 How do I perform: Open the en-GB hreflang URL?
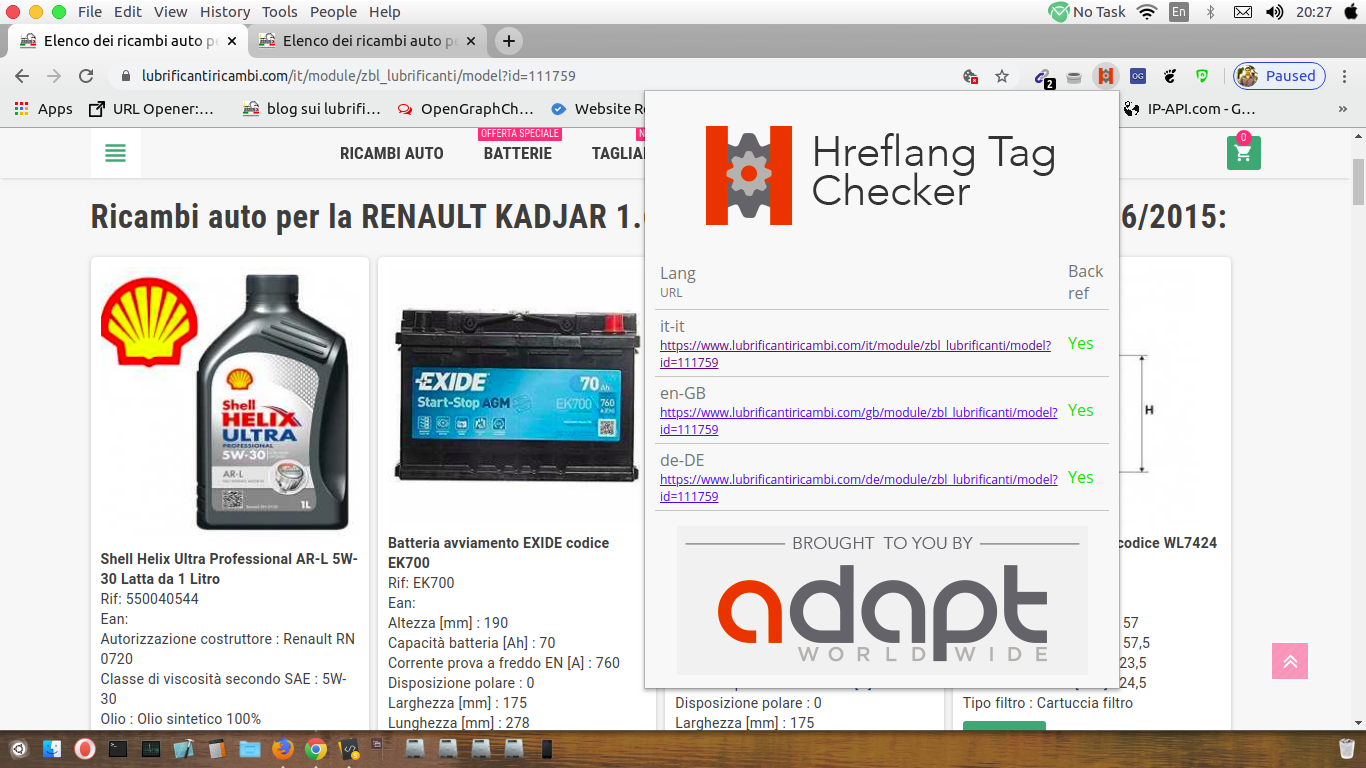pyautogui.click(x=859, y=421)
